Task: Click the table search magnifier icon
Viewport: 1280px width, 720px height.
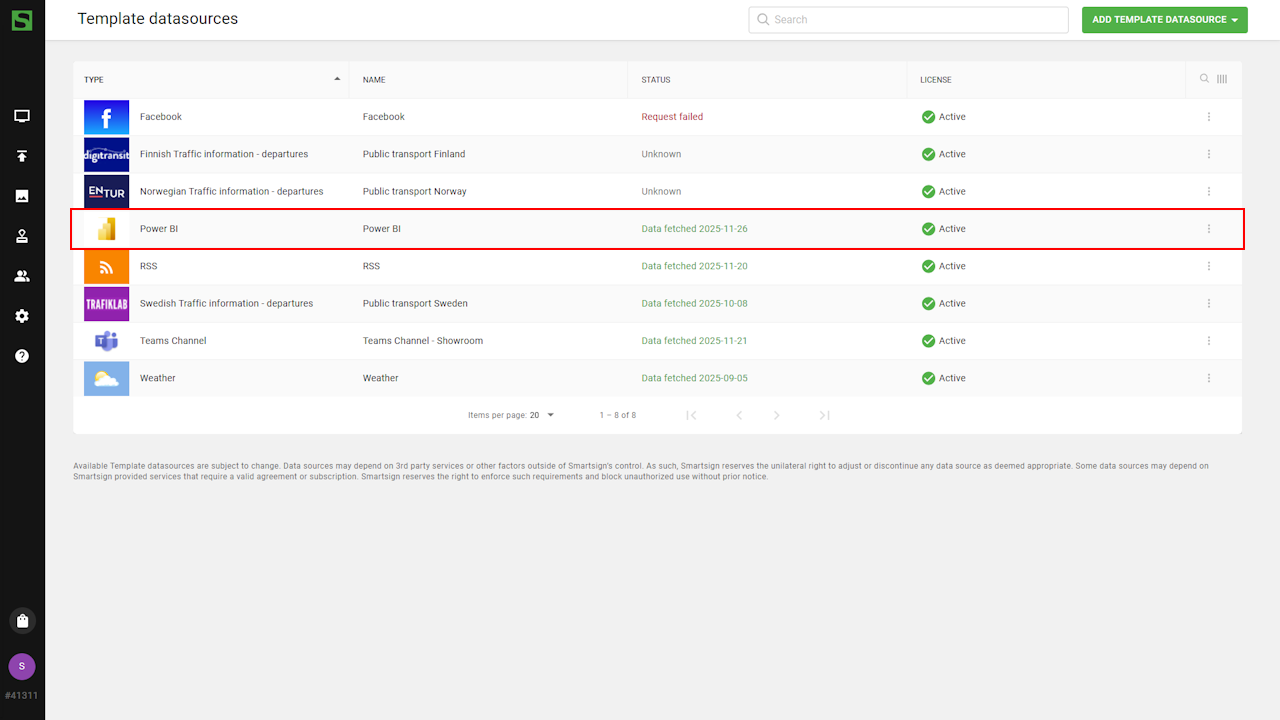Action: [1204, 79]
